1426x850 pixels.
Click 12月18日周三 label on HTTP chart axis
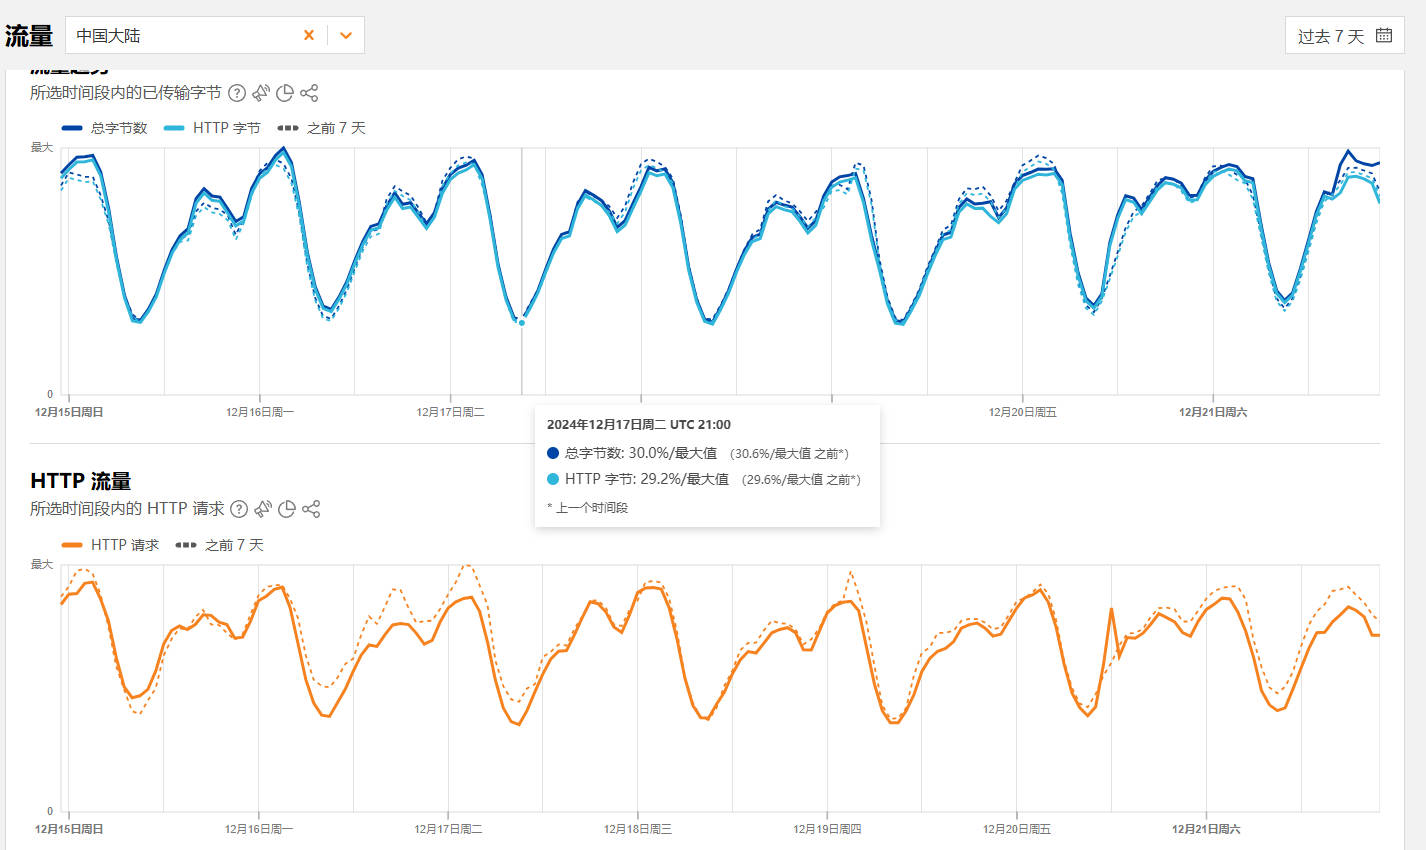[x=638, y=829]
